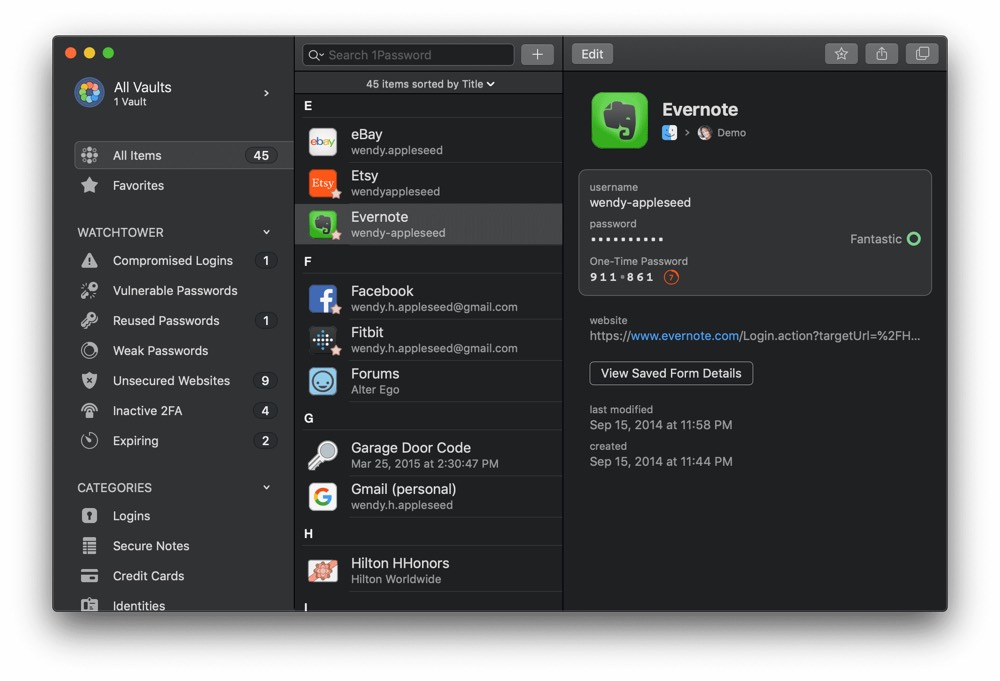Click the plus button to add item

[537, 55]
